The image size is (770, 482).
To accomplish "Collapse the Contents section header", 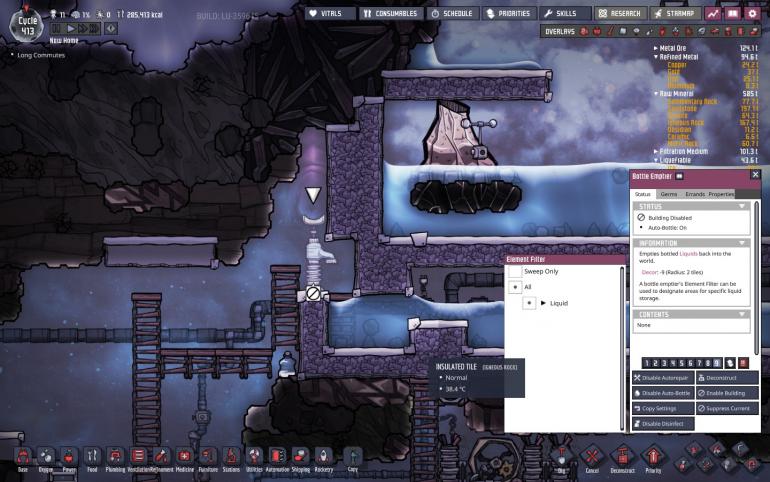I will coord(691,314).
